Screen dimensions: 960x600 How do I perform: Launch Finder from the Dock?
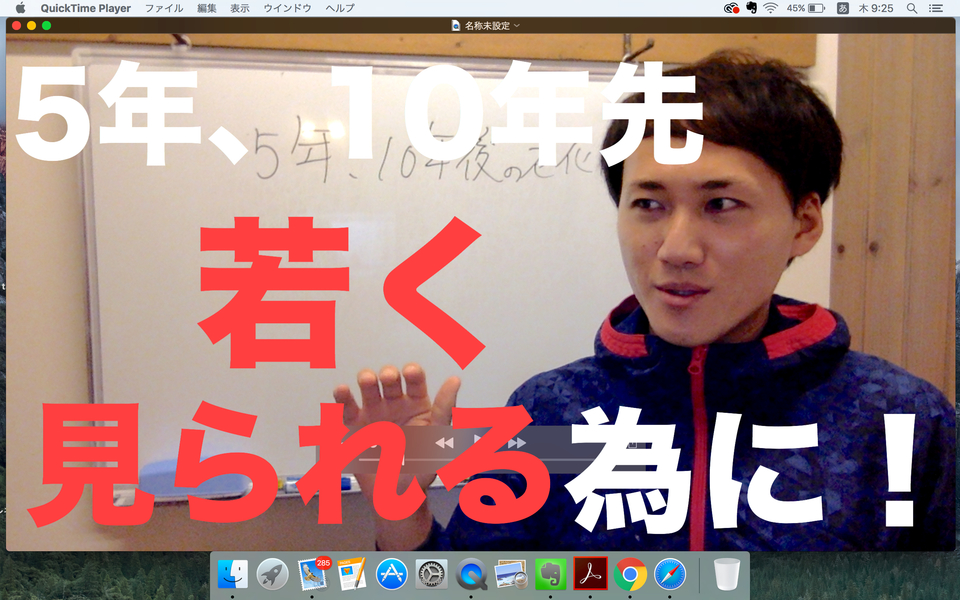click(232, 574)
